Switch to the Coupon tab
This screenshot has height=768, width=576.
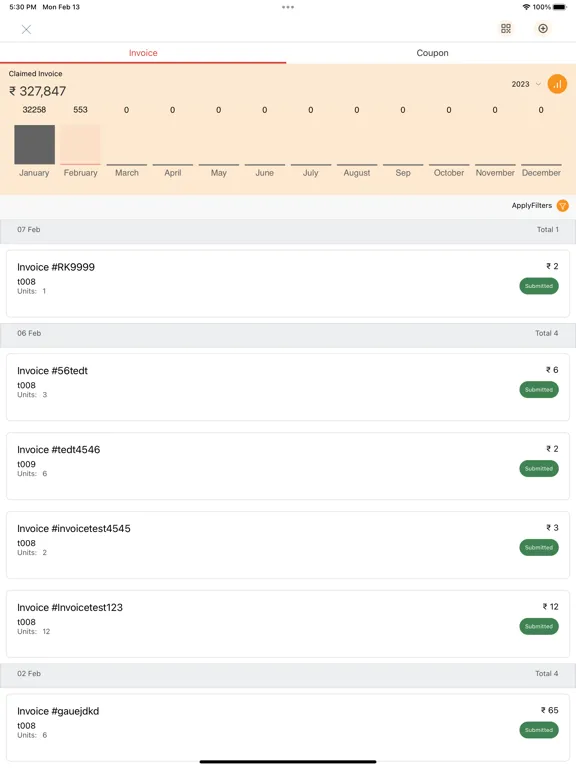pyautogui.click(x=432, y=53)
